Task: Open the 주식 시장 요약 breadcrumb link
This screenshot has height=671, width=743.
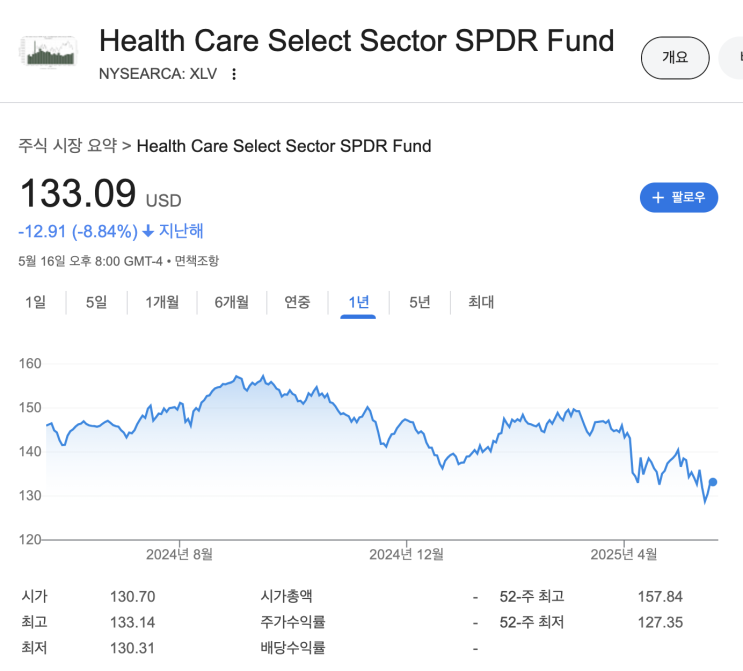Action: (67, 146)
